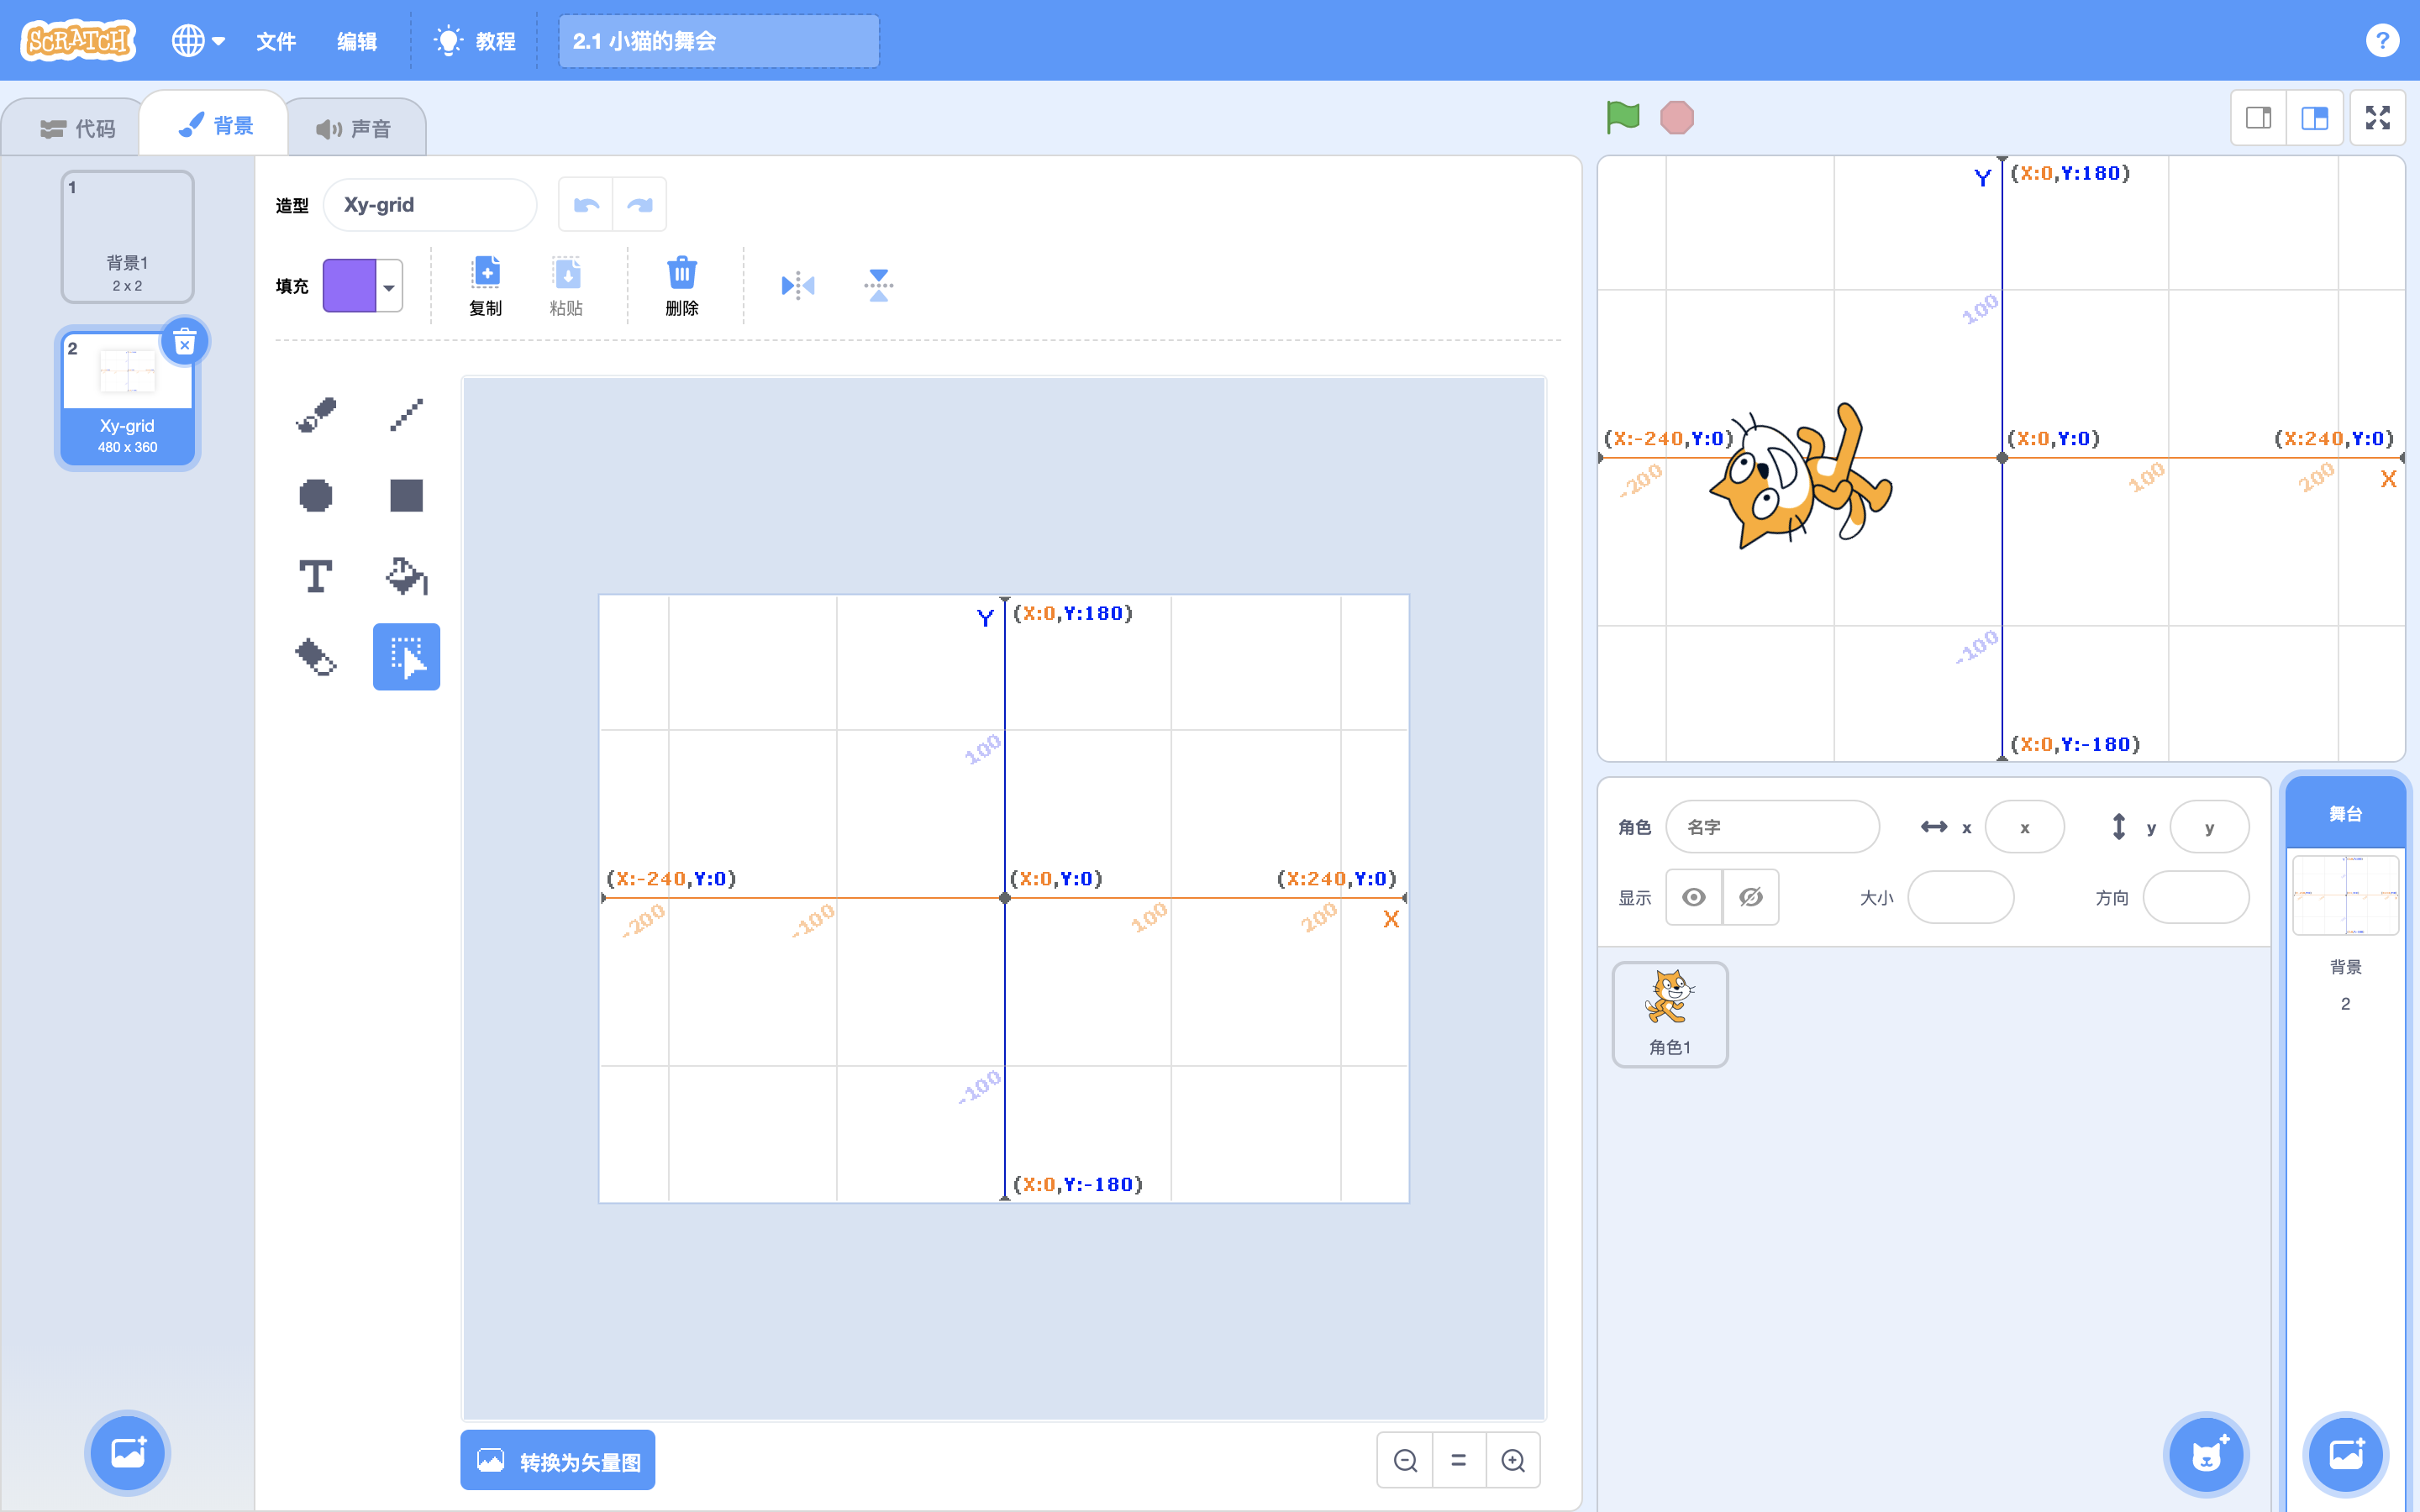
Task: Select the Circle shape tool
Action: point(316,495)
